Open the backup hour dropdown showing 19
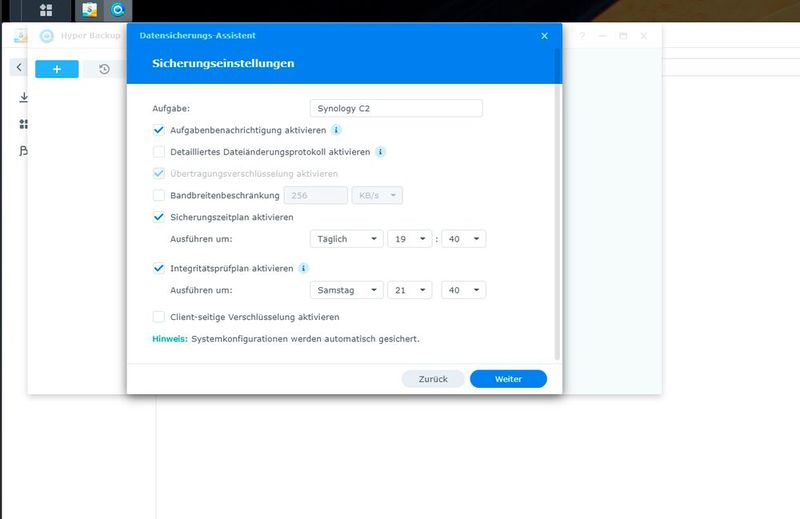This screenshot has width=800, height=519. click(410, 239)
